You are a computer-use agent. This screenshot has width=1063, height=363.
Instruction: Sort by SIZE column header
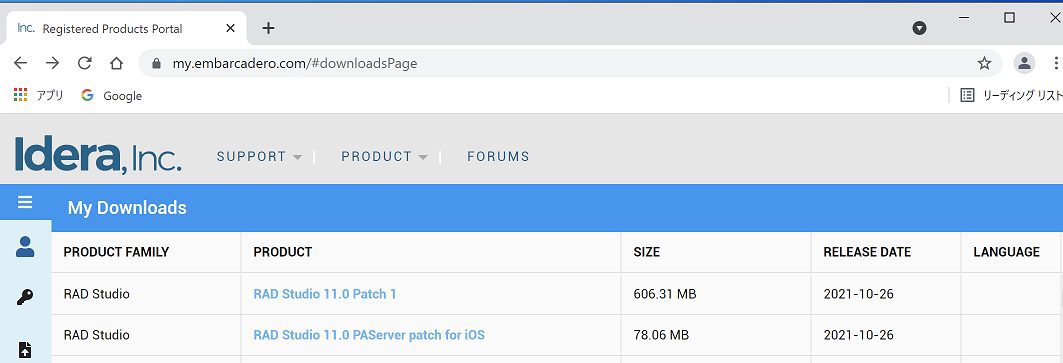(647, 252)
